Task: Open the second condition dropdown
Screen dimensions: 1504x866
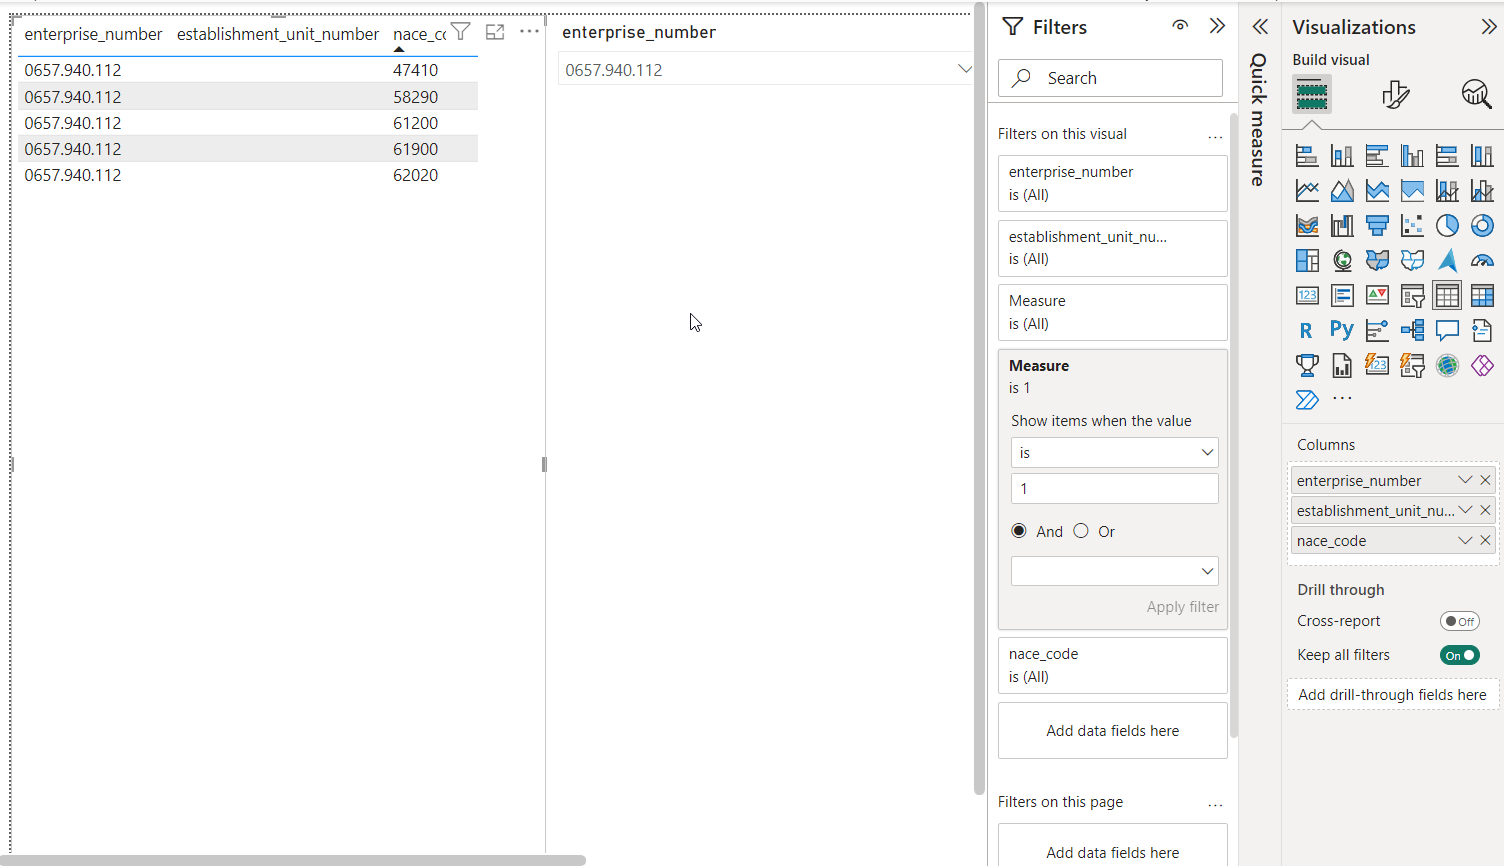Action: 1114,571
